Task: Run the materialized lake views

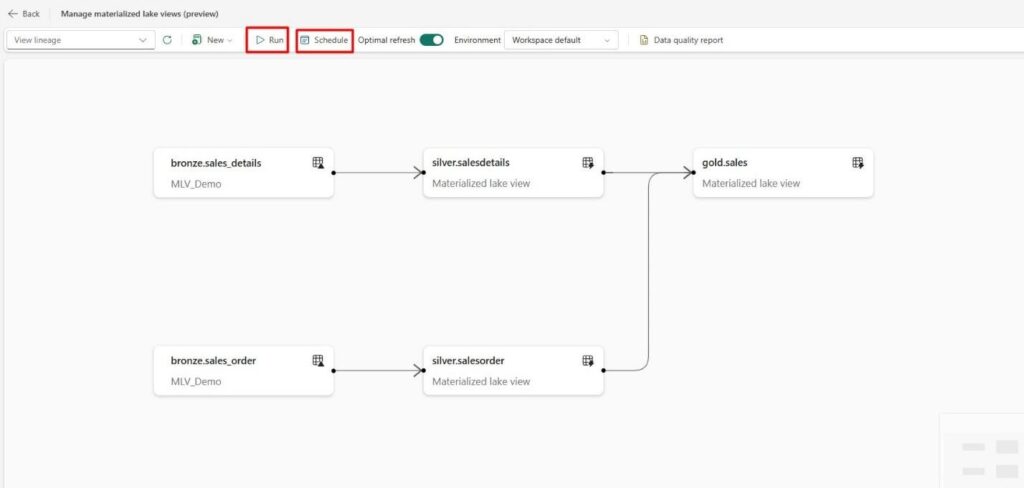Action: click(268, 40)
